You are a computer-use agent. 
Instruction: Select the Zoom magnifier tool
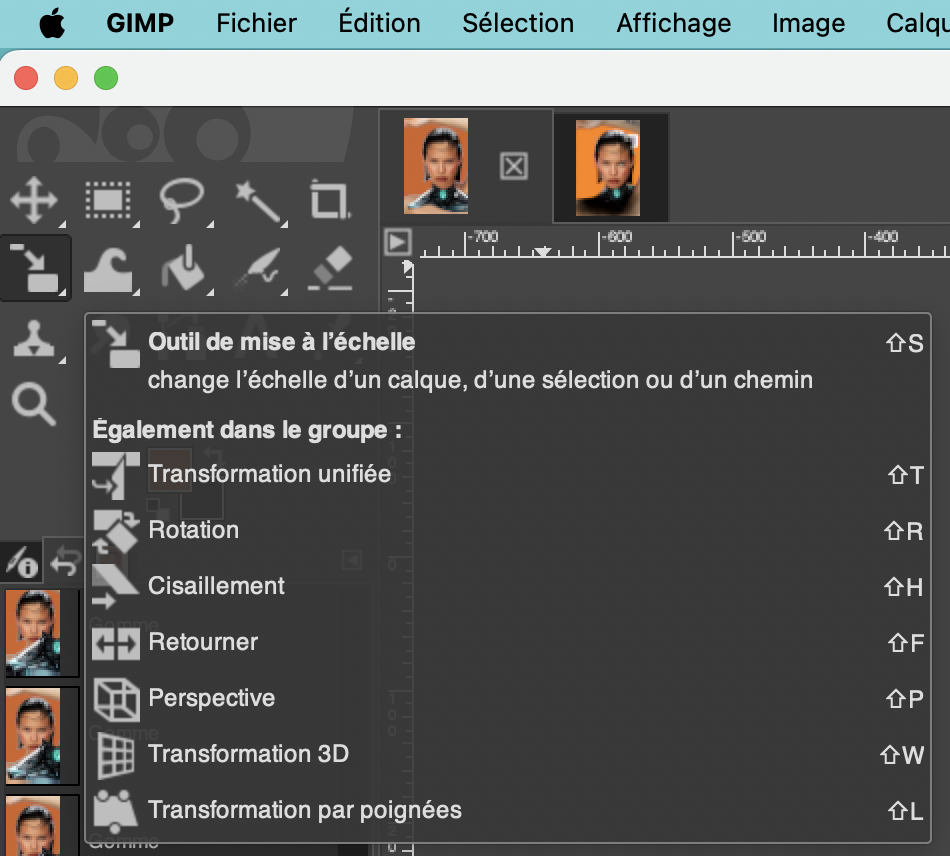34,405
